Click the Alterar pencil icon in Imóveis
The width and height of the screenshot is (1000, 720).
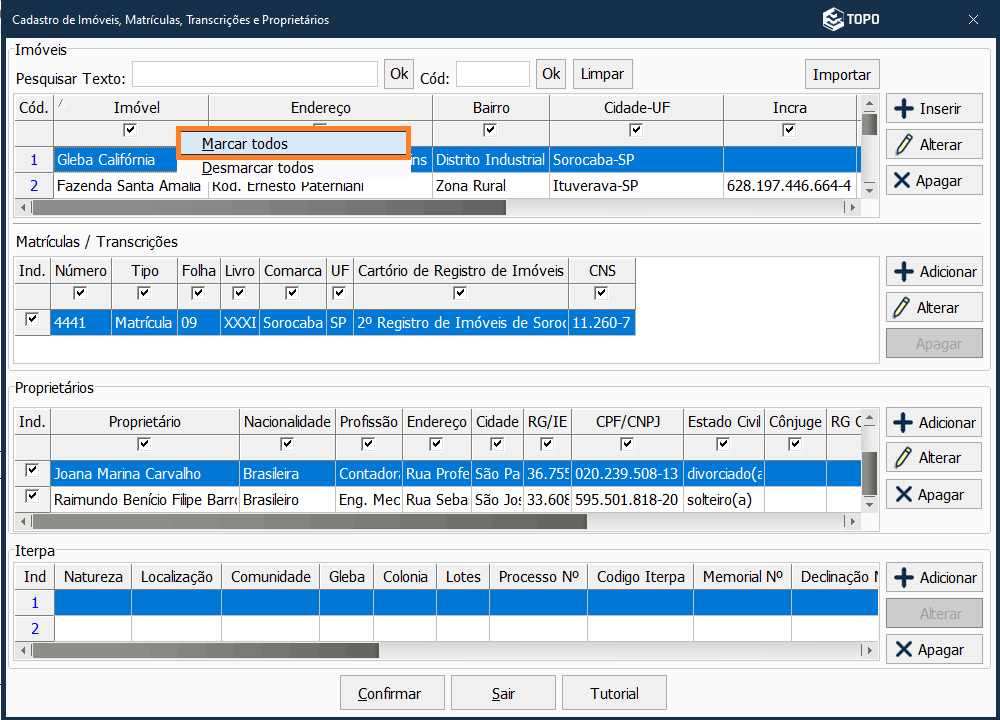click(x=904, y=145)
